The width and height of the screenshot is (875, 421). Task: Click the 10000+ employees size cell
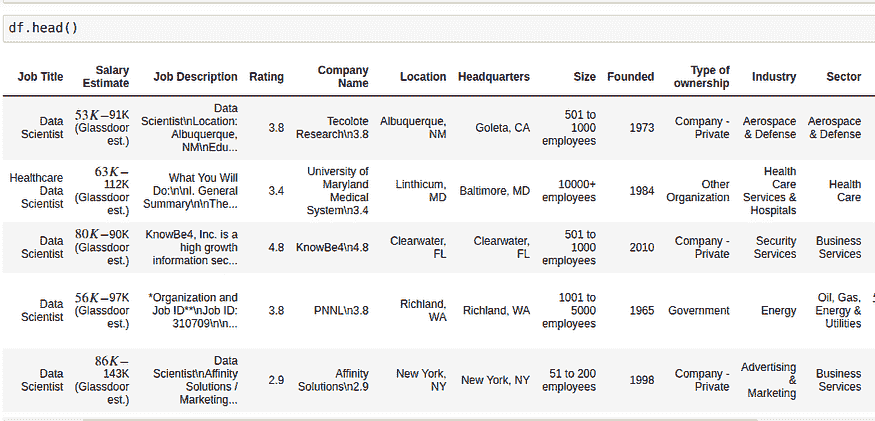pos(568,190)
